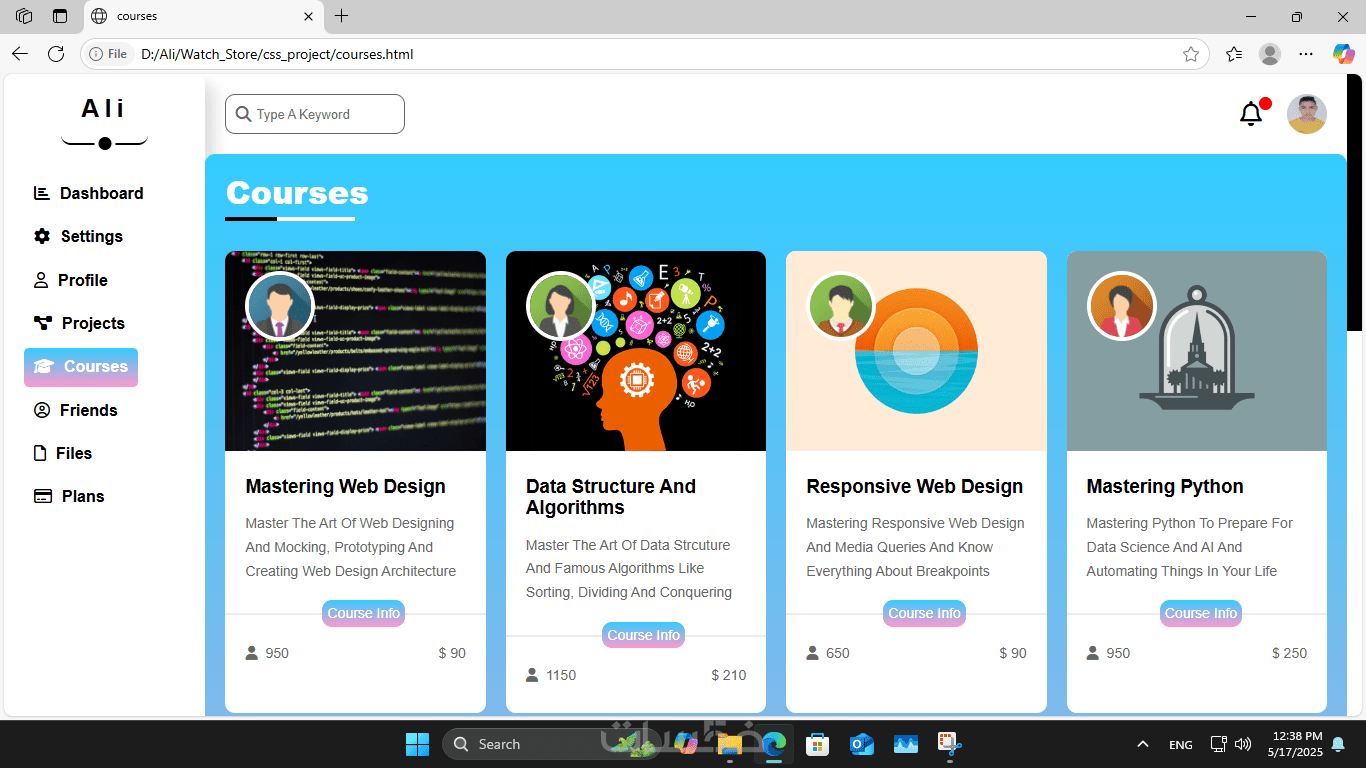Close the courses browser tab
This screenshot has width=1366, height=768.
309,16
